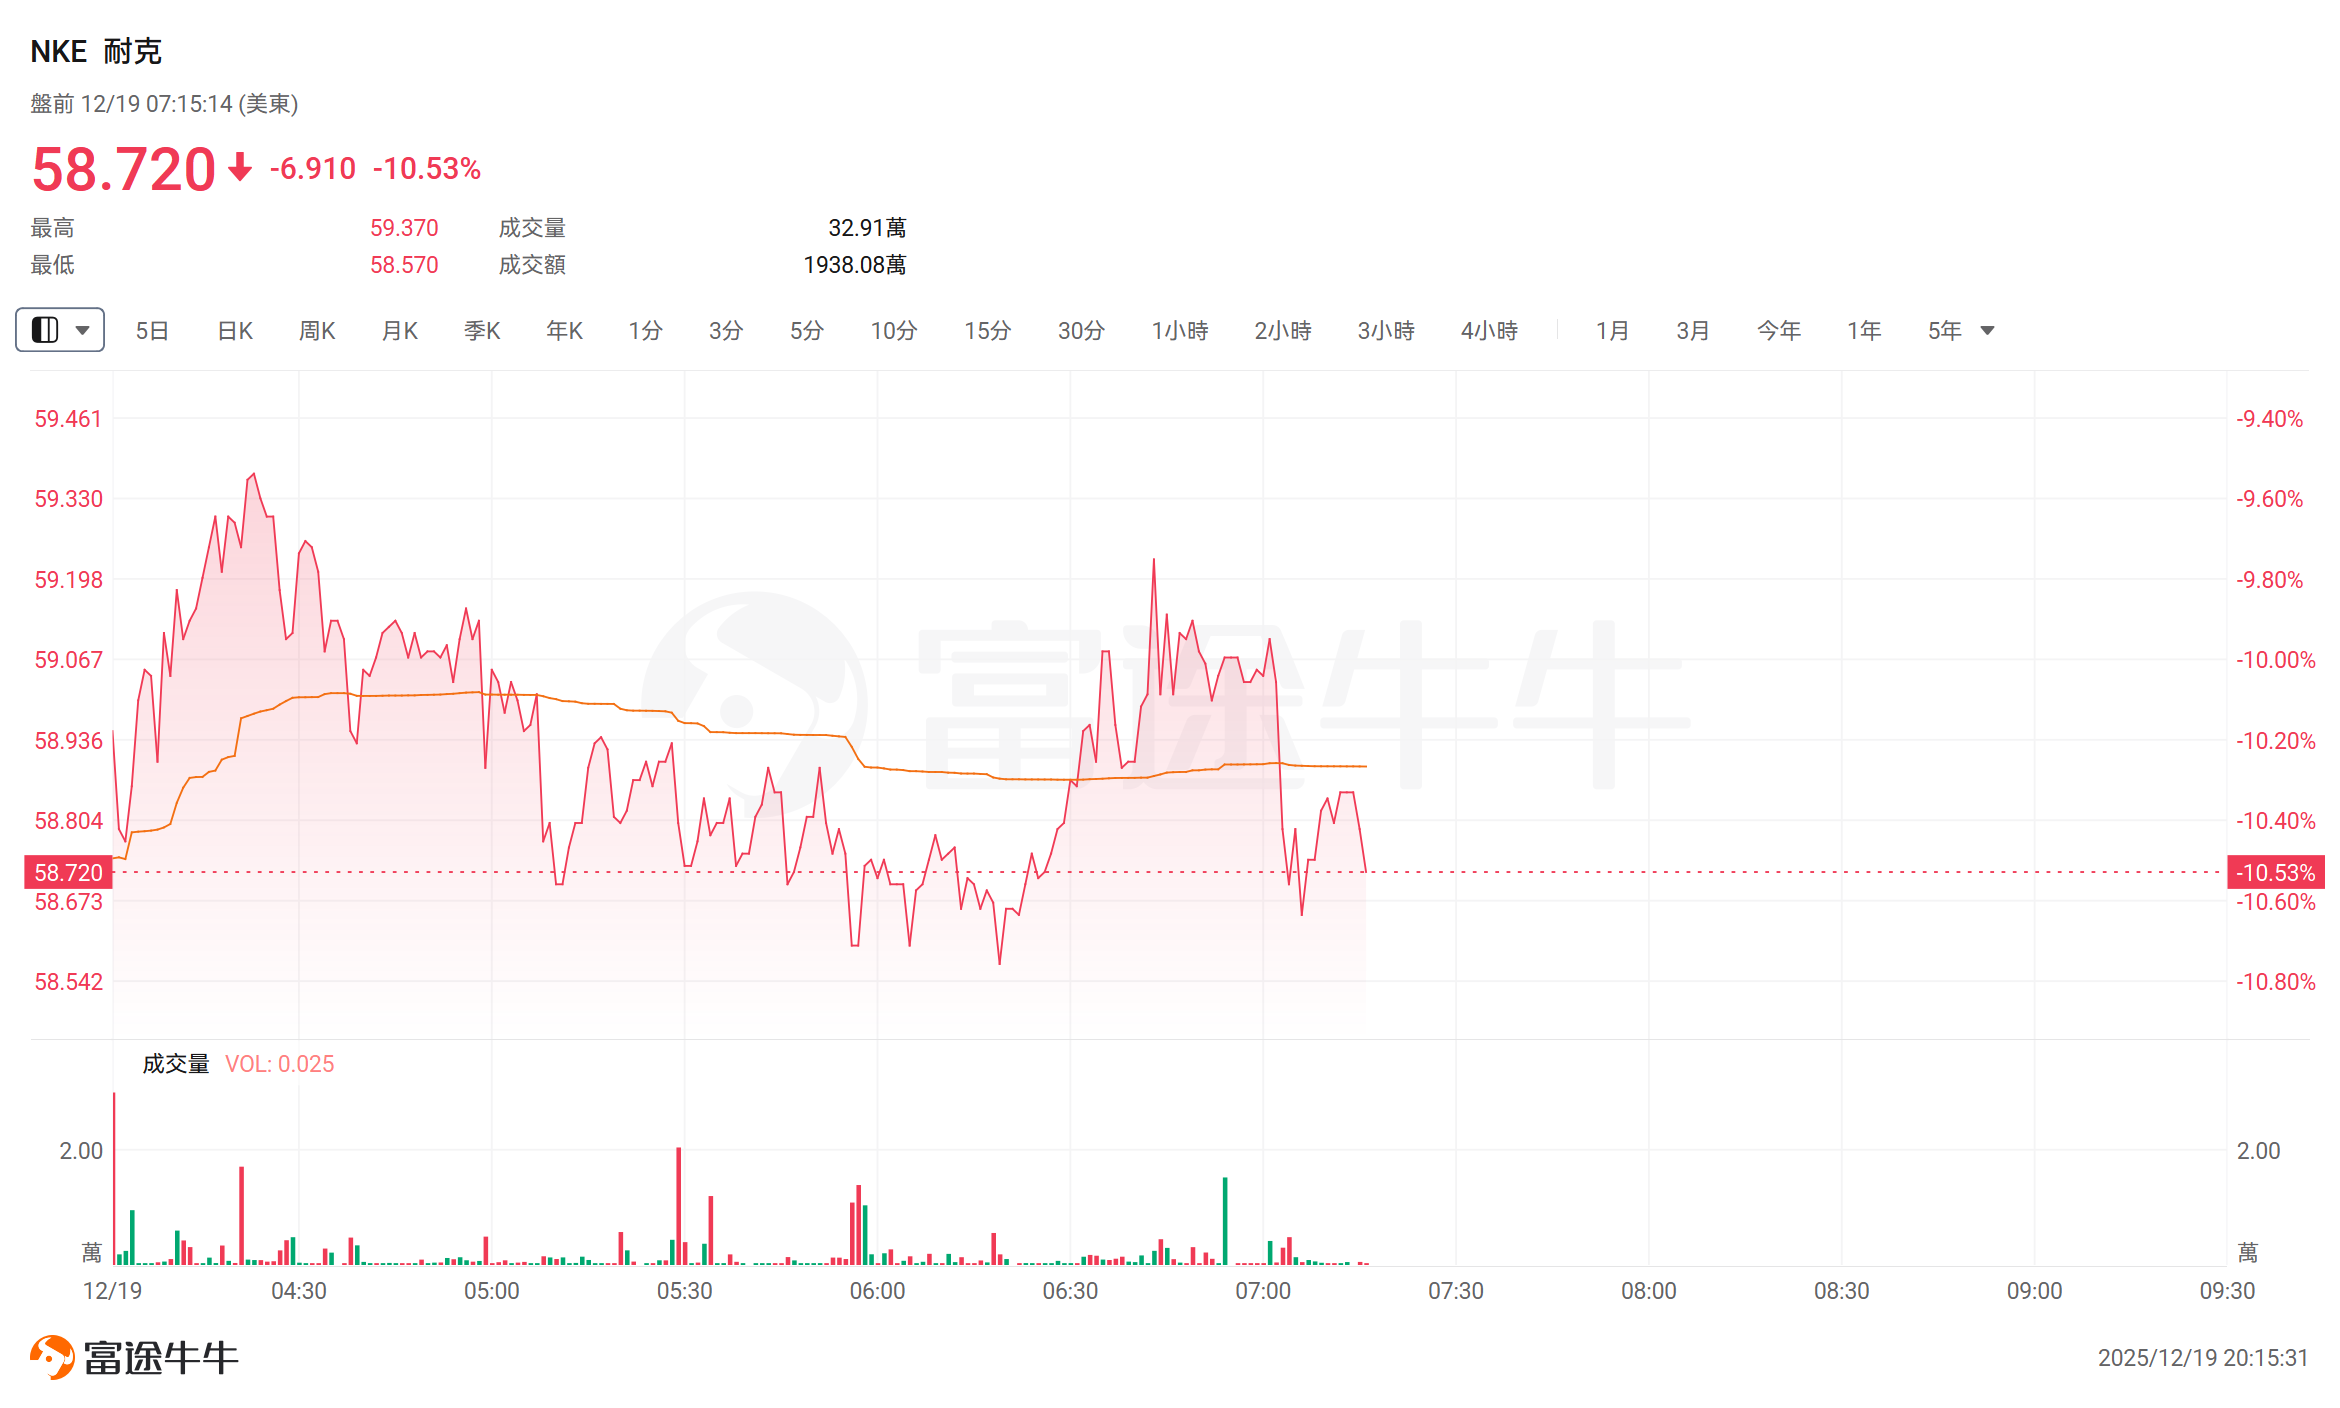Expand the 5年 time range dropdown
Image resolution: width=2340 pixels, height=1408 pixels.
[1987, 331]
